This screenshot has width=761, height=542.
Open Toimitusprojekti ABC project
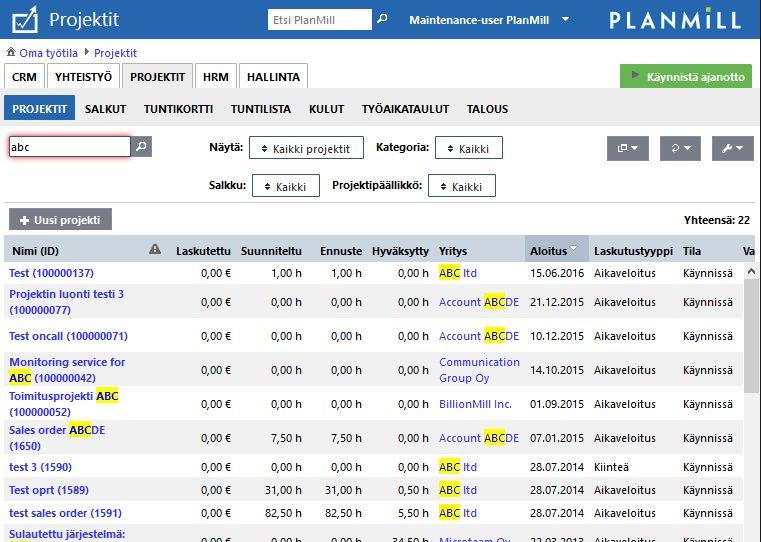tap(64, 404)
